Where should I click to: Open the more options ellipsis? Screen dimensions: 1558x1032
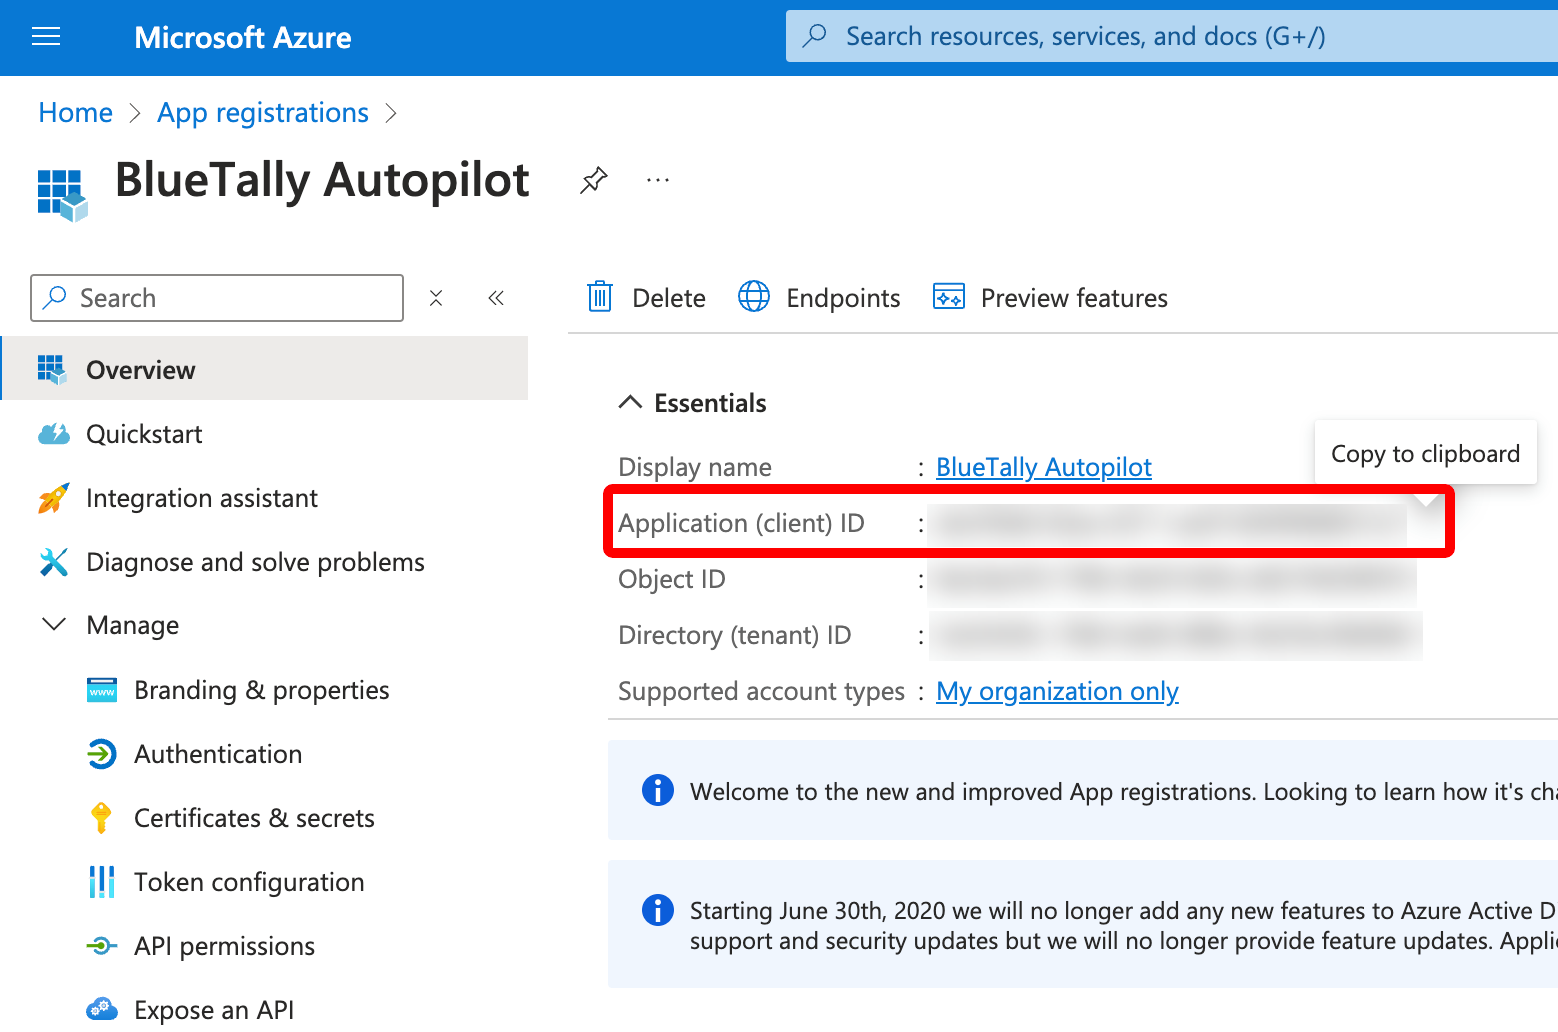658,180
